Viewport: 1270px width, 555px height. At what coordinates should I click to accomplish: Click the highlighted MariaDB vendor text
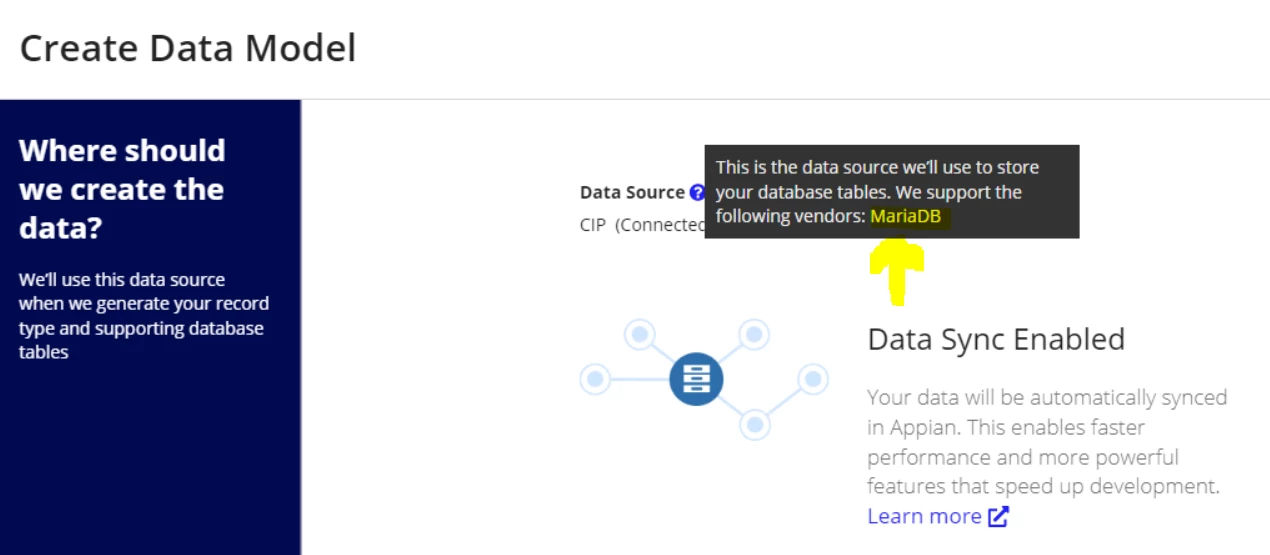pyautogui.click(x=906, y=217)
